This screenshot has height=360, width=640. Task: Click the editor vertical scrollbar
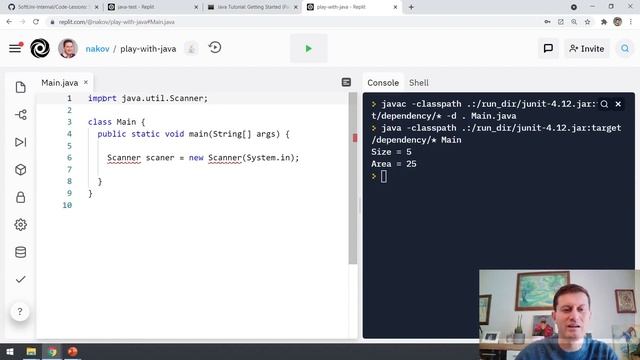pos(353,178)
